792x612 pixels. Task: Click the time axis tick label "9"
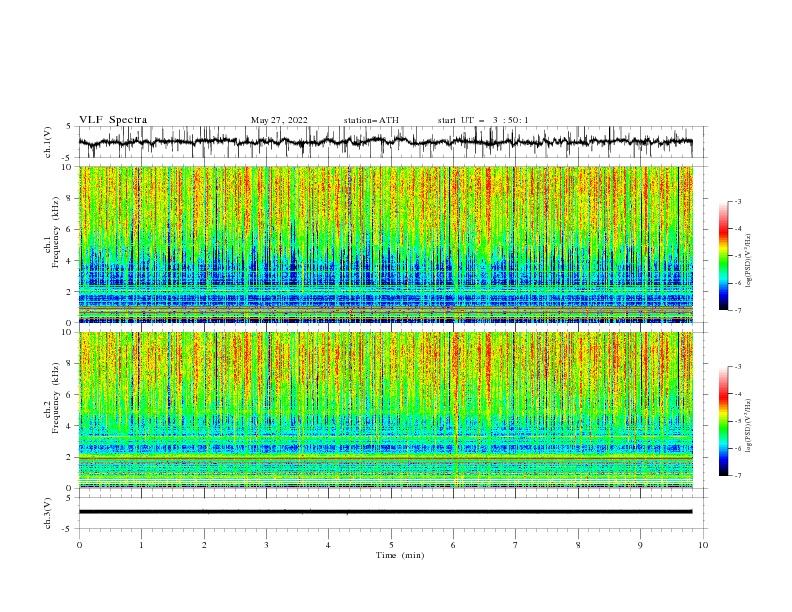(x=640, y=545)
